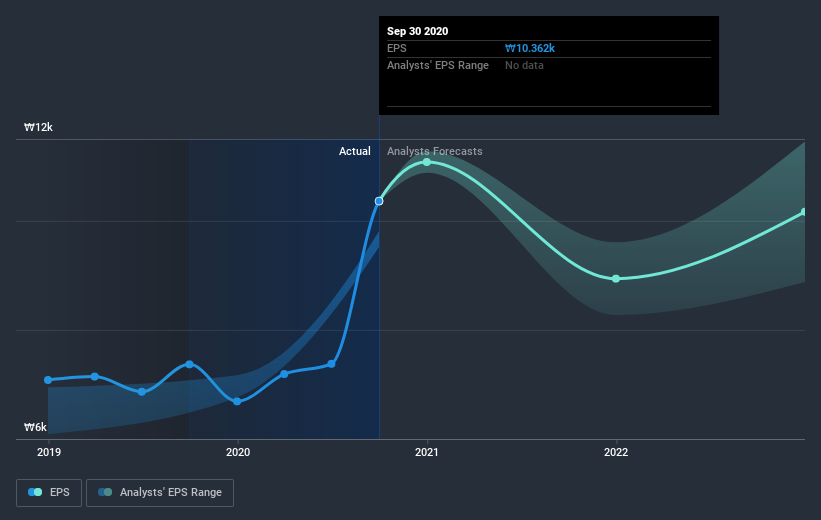Click the Analysts Forecasts region label
Image resolution: width=821 pixels, height=520 pixels.
(435, 151)
